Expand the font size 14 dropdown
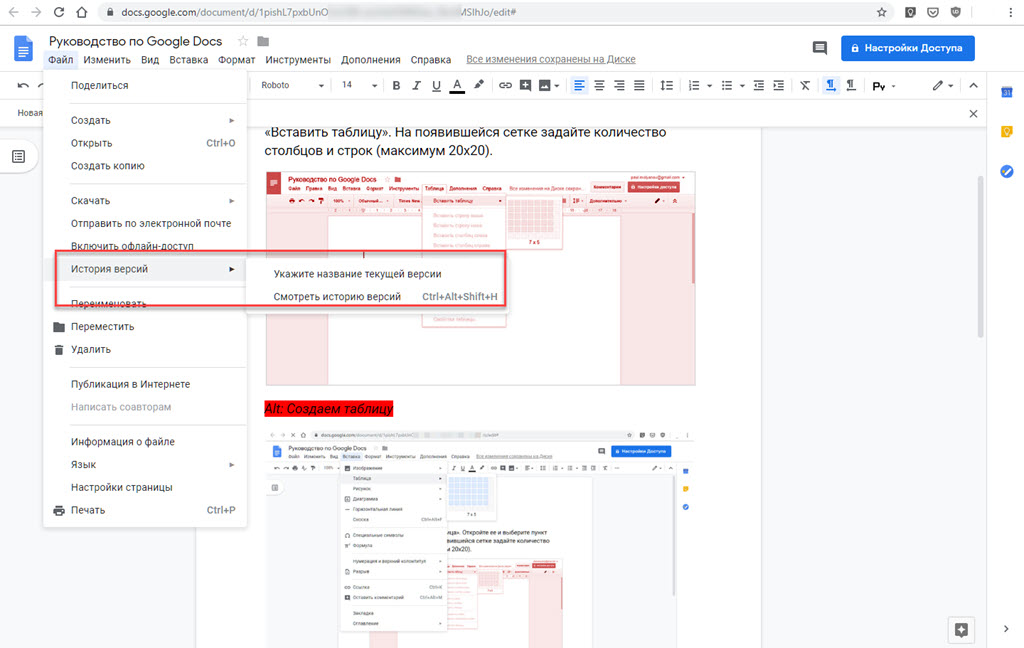1024x648 pixels. pos(358,86)
